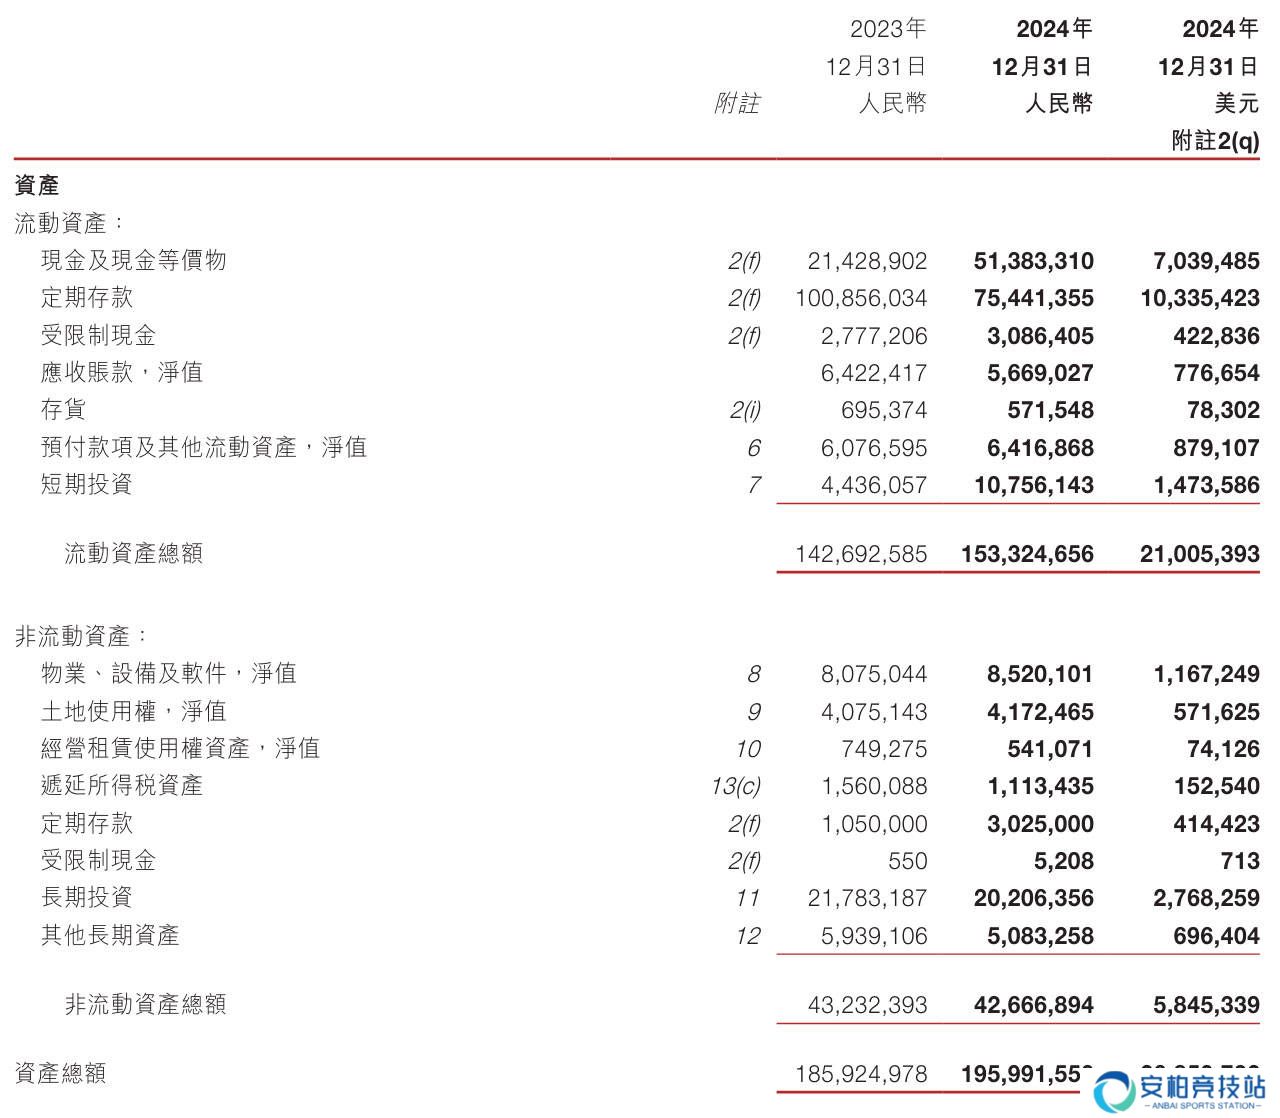Click the value 51,383,310
This screenshot has width=1280, height=1118.
coord(1033,262)
